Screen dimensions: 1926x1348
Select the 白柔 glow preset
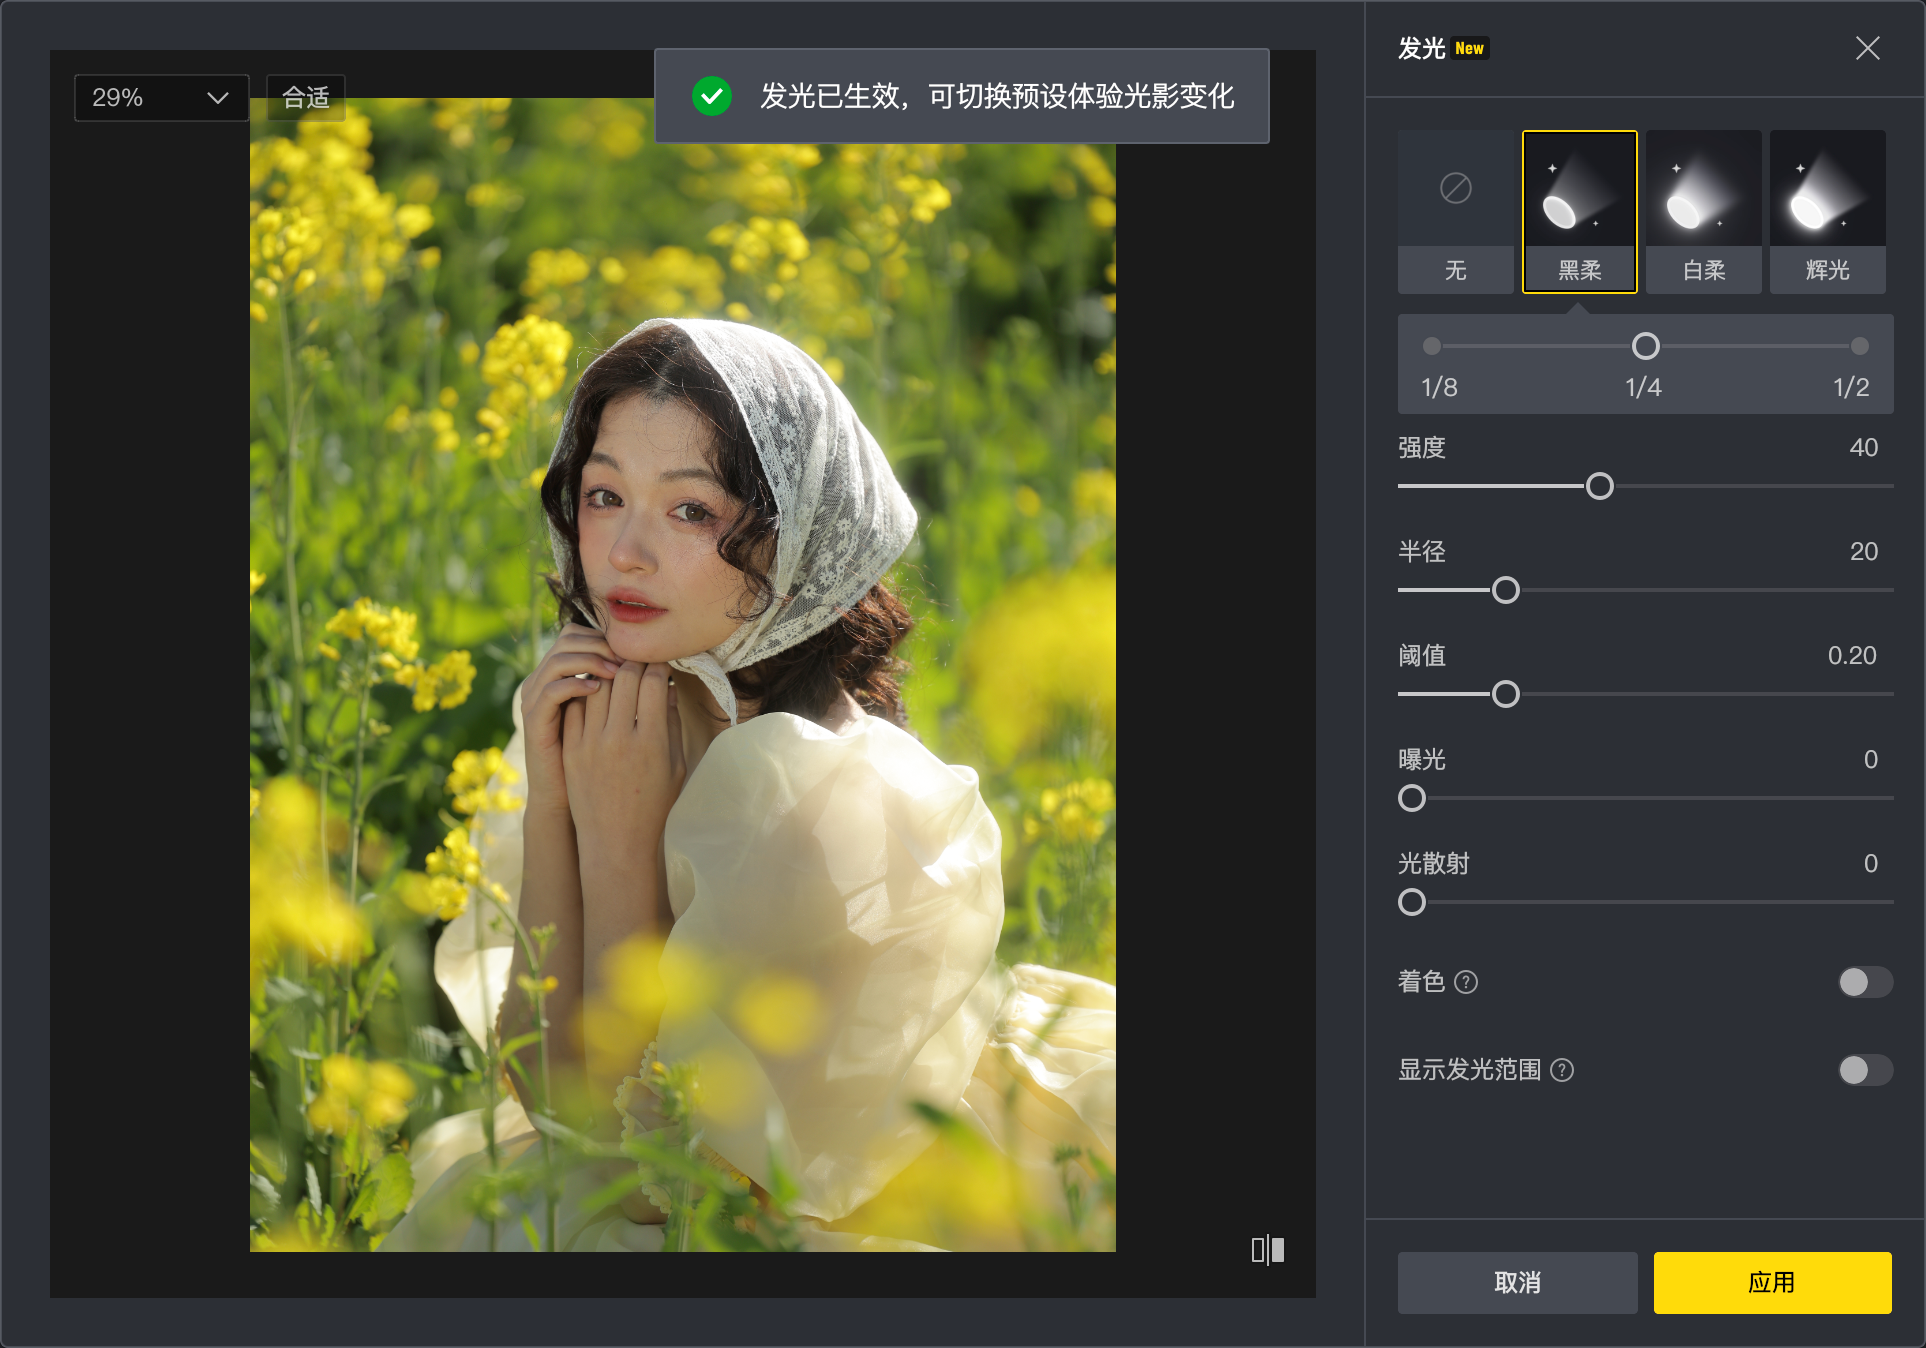pos(1702,210)
